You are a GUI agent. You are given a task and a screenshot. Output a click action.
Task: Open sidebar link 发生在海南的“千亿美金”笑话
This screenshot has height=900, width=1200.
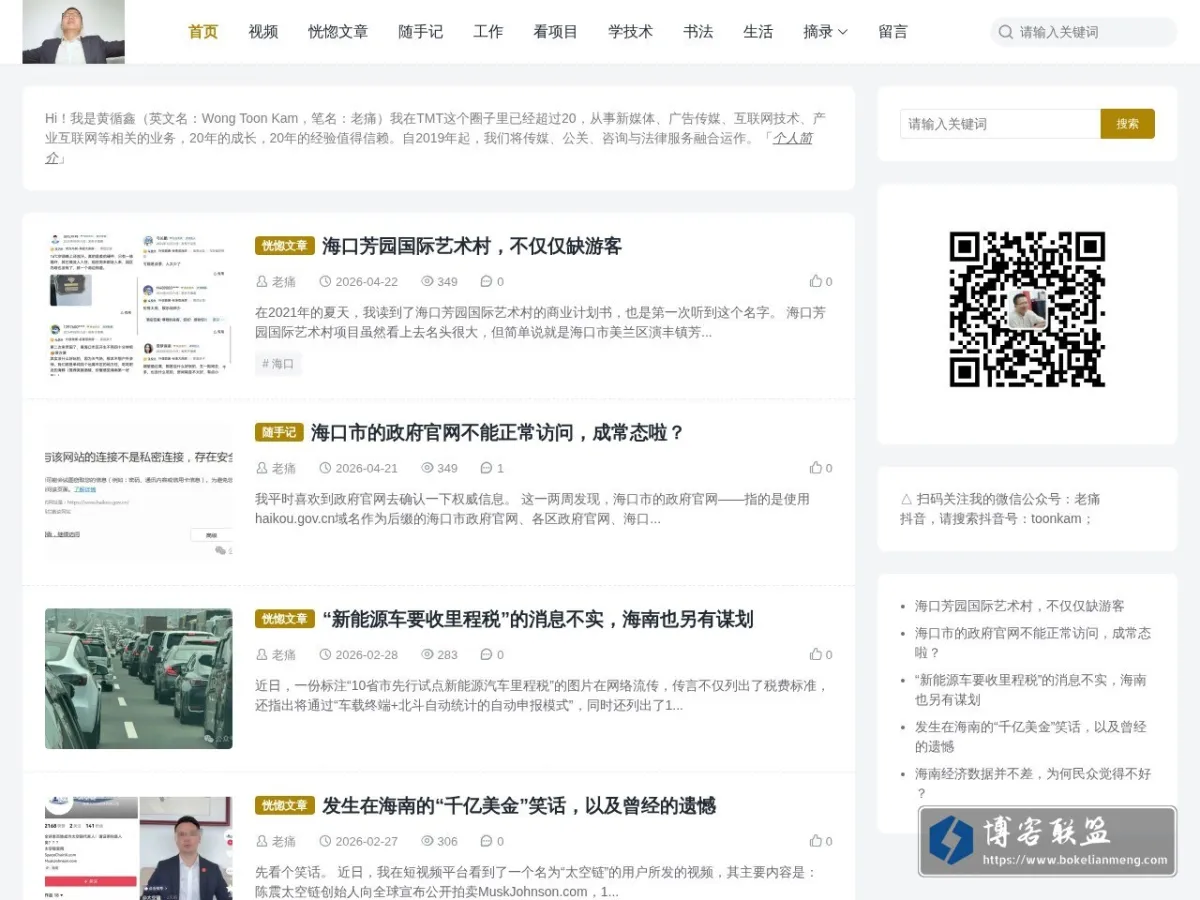pyautogui.click(x=1030, y=737)
